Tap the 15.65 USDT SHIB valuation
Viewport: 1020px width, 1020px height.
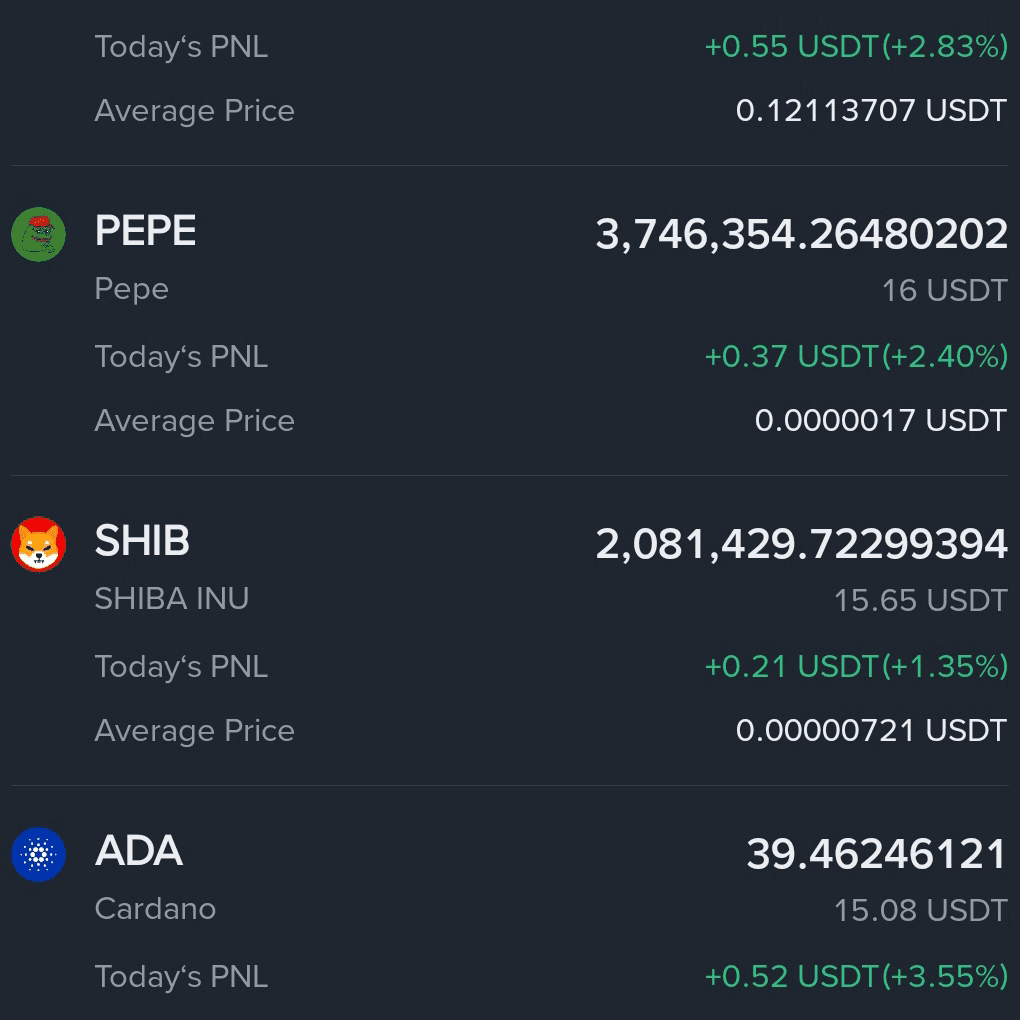coord(921,600)
